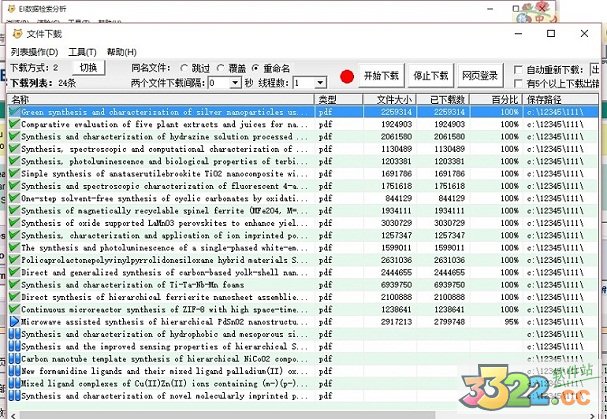Enable the 自动重新下载 checkbox
This screenshot has height=419, width=607.
pyautogui.click(x=518, y=70)
